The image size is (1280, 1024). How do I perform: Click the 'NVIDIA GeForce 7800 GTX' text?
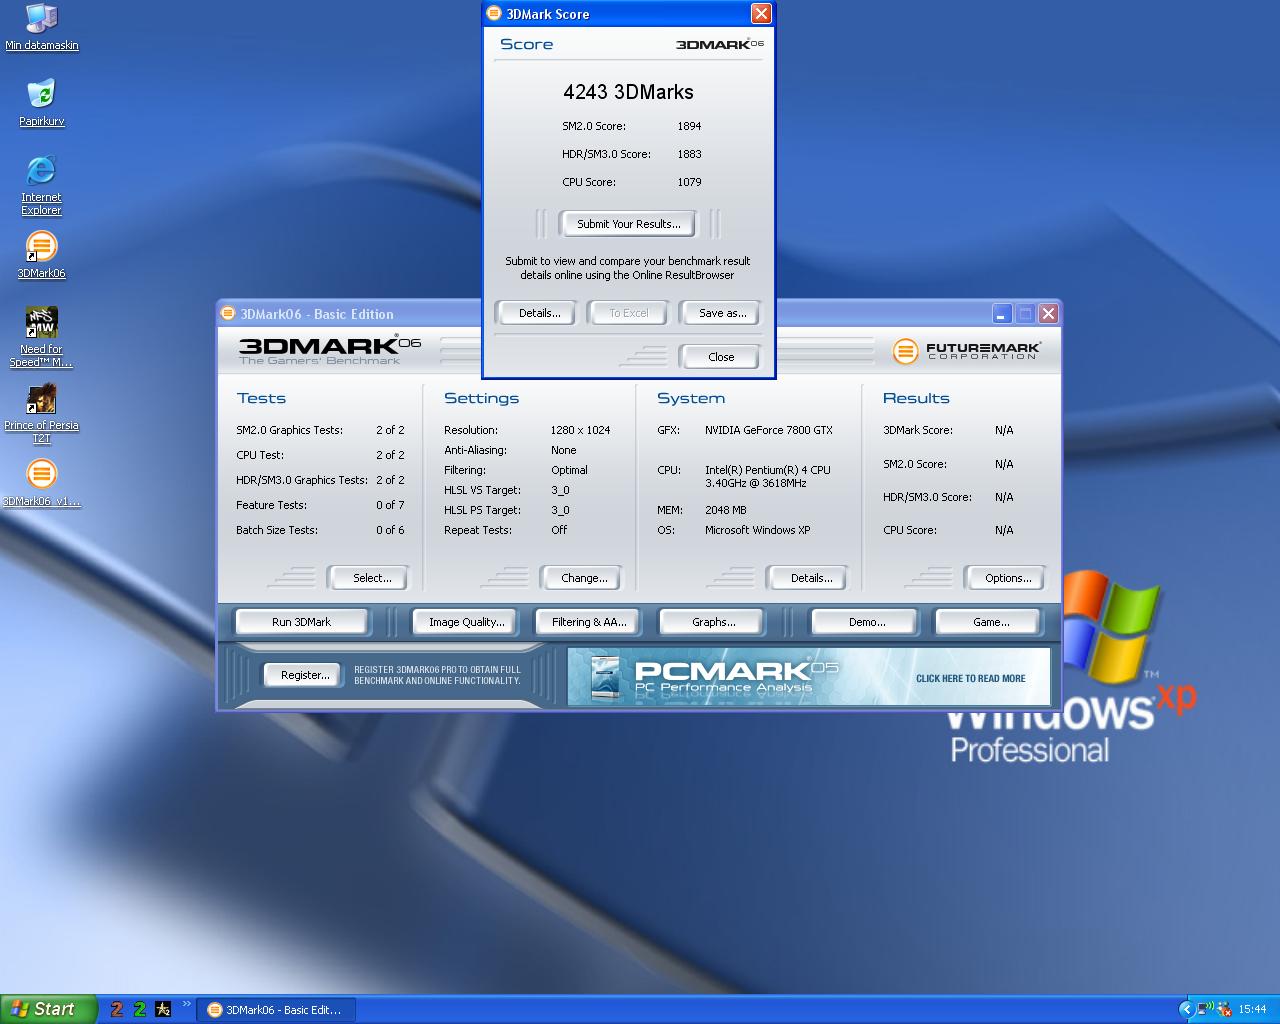click(x=768, y=430)
